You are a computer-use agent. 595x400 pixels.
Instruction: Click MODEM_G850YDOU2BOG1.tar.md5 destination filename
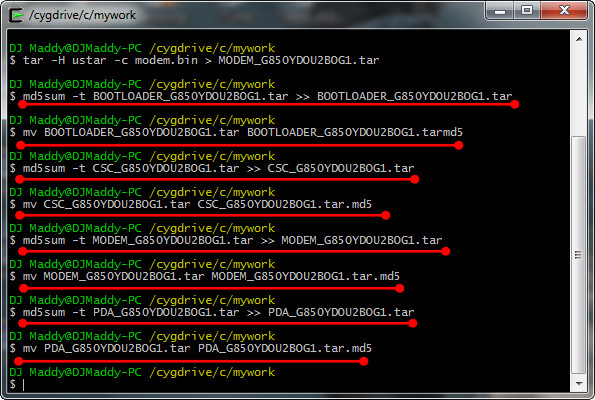click(x=305, y=276)
